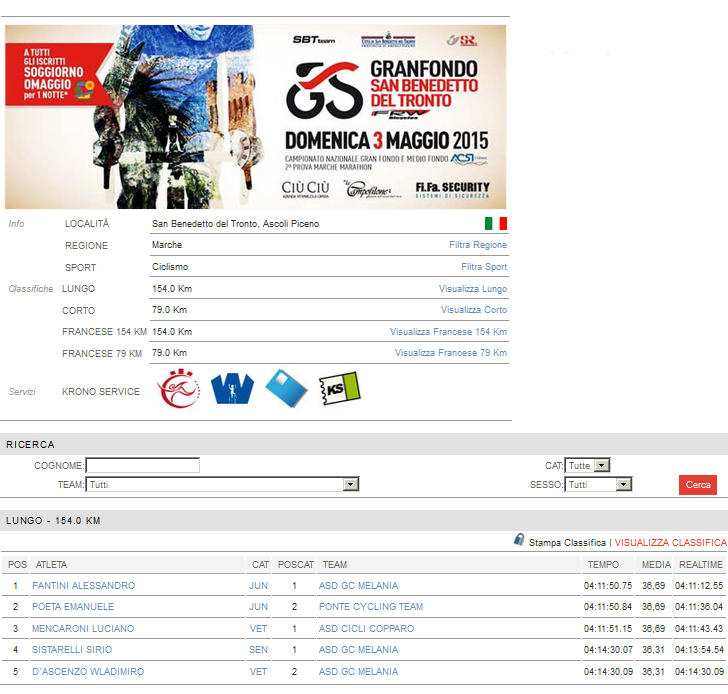Click Stampa Classifica link
Image resolution: width=728 pixels, height=694 pixels.
tap(567, 542)
